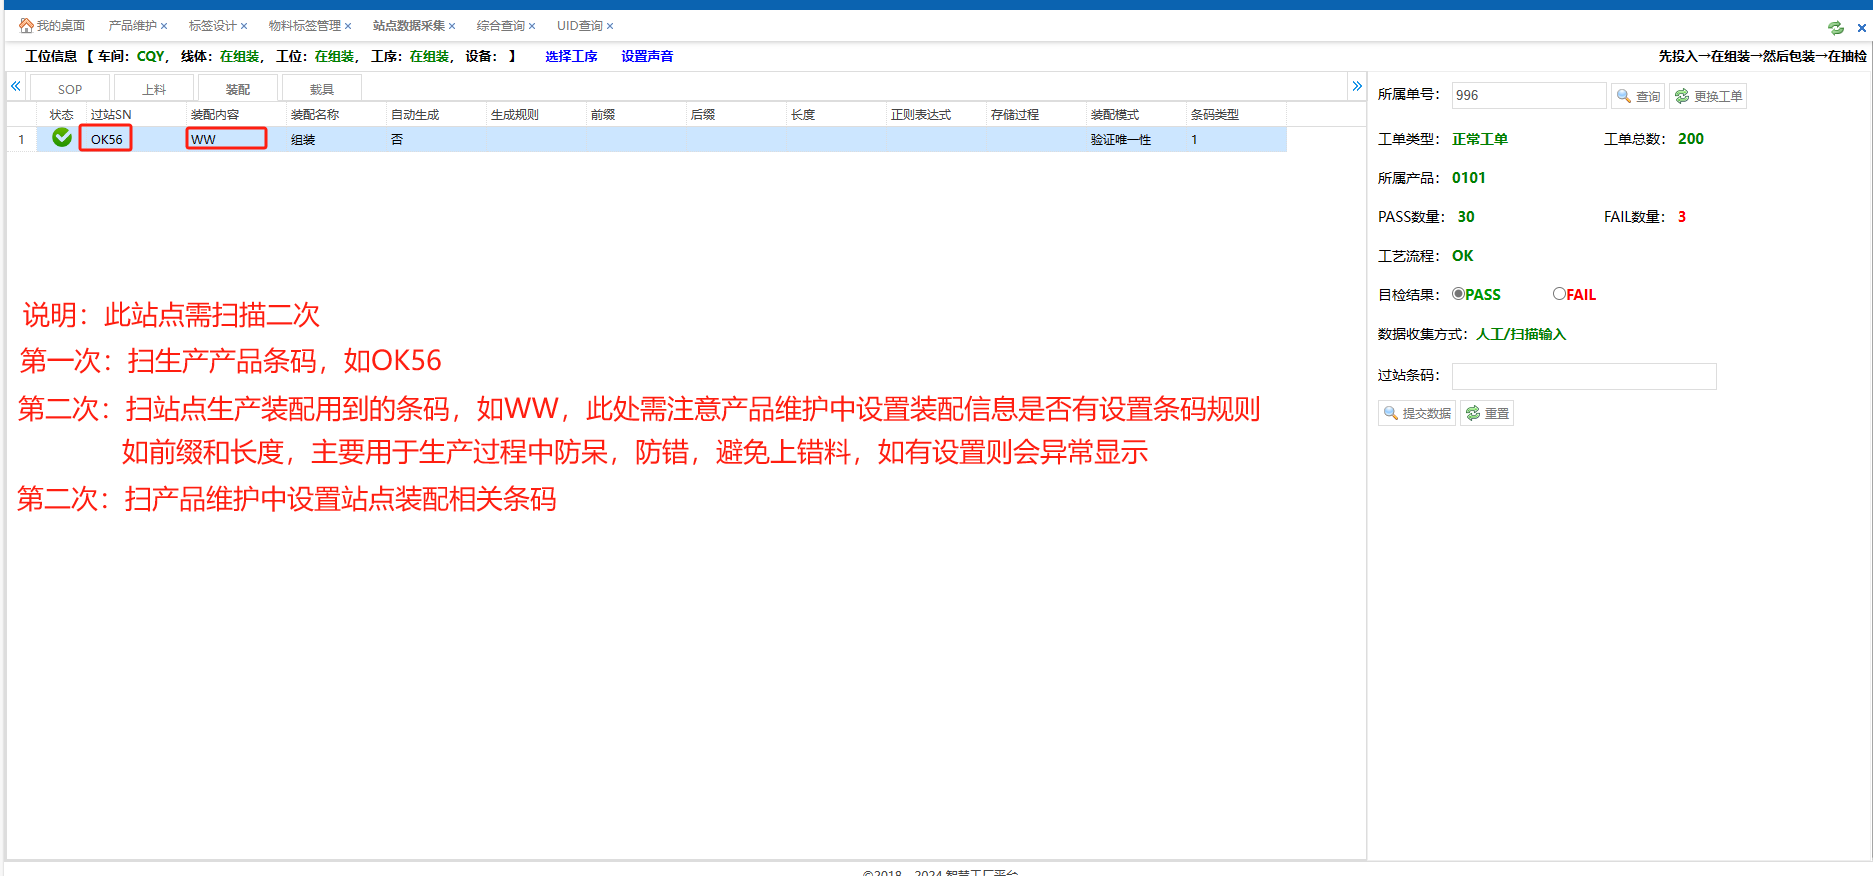1873x876 pixels.
Task: Select the PASS radio button
Action: click(1458, 294)
